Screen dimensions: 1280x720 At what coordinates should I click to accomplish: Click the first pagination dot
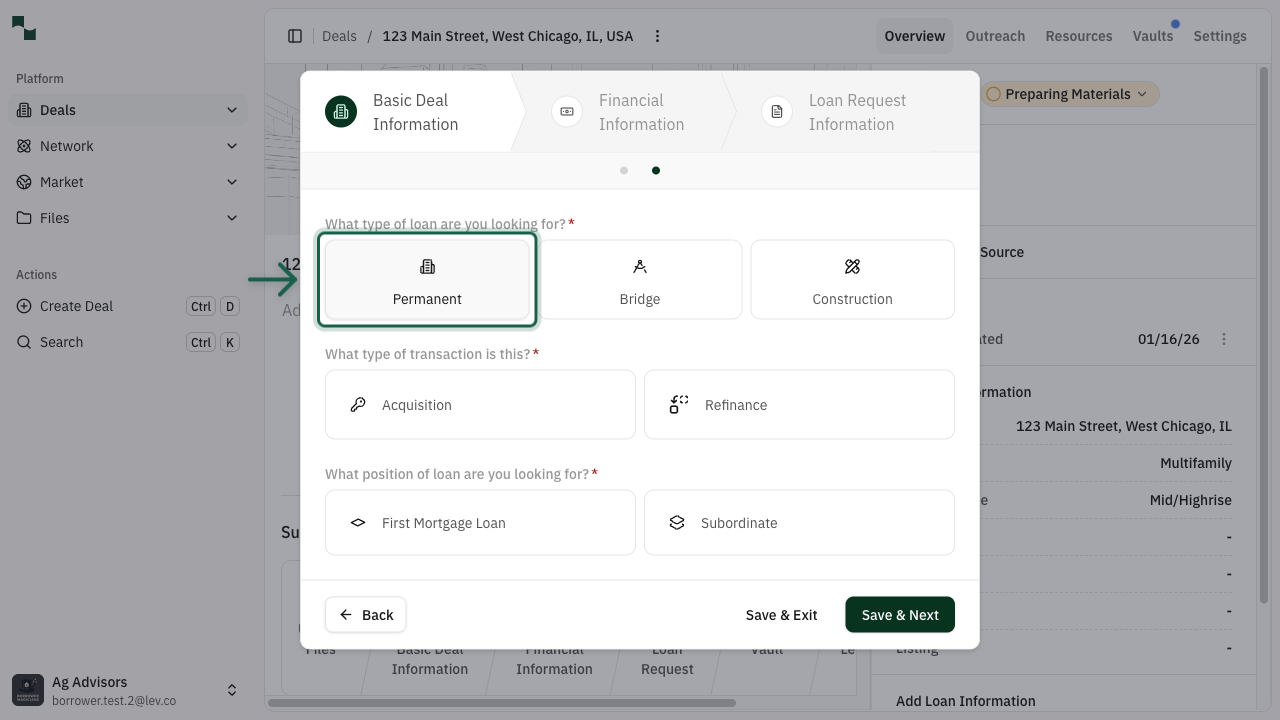[x=624, y=170]
